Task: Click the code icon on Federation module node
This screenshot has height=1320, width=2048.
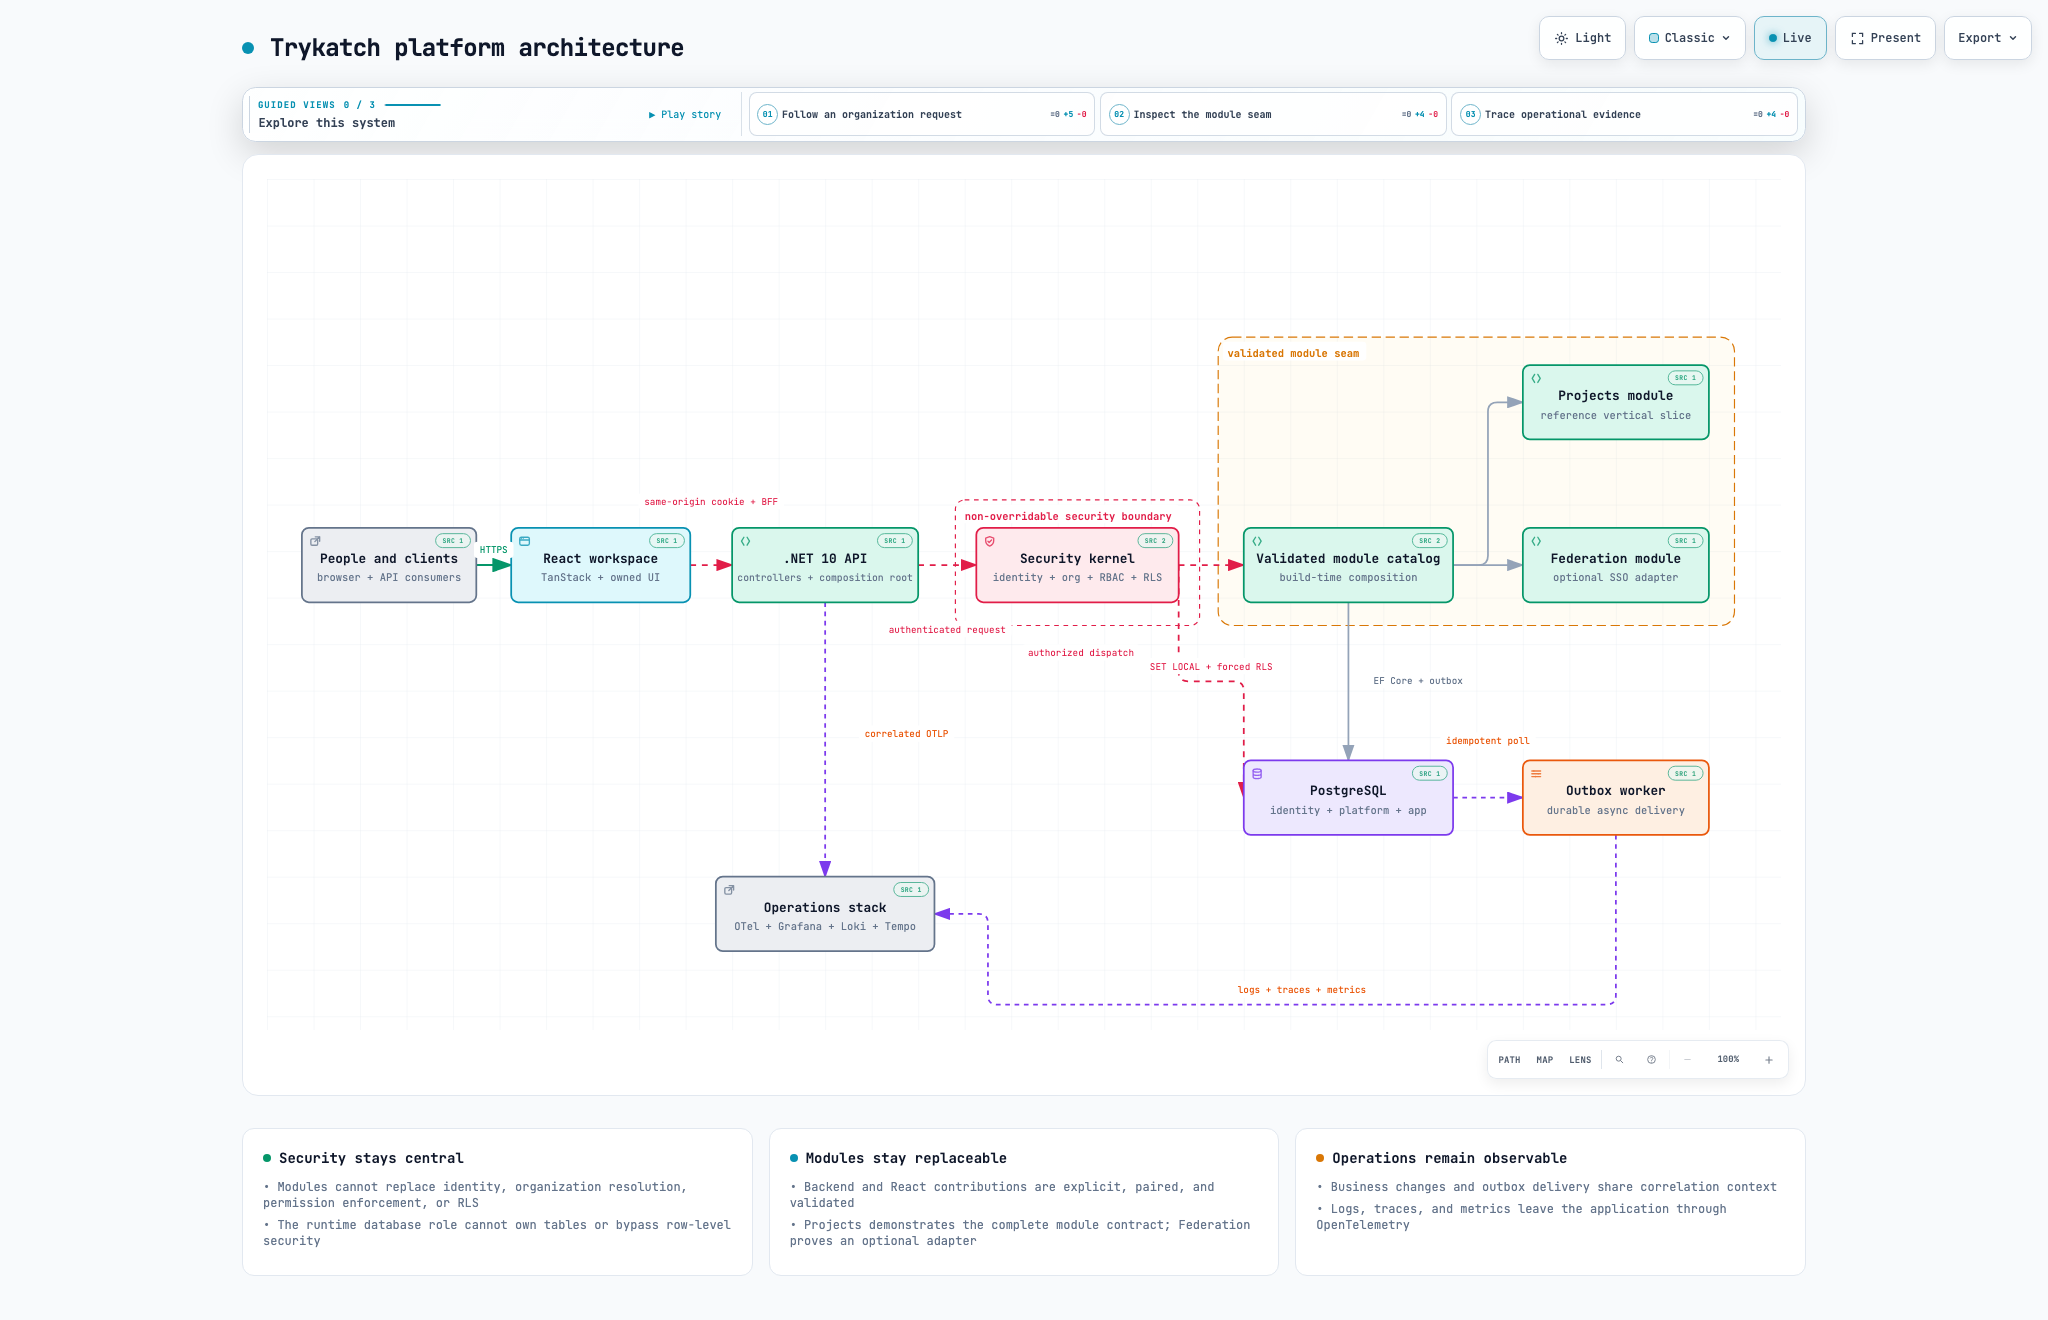Action: click(1536, 541)
